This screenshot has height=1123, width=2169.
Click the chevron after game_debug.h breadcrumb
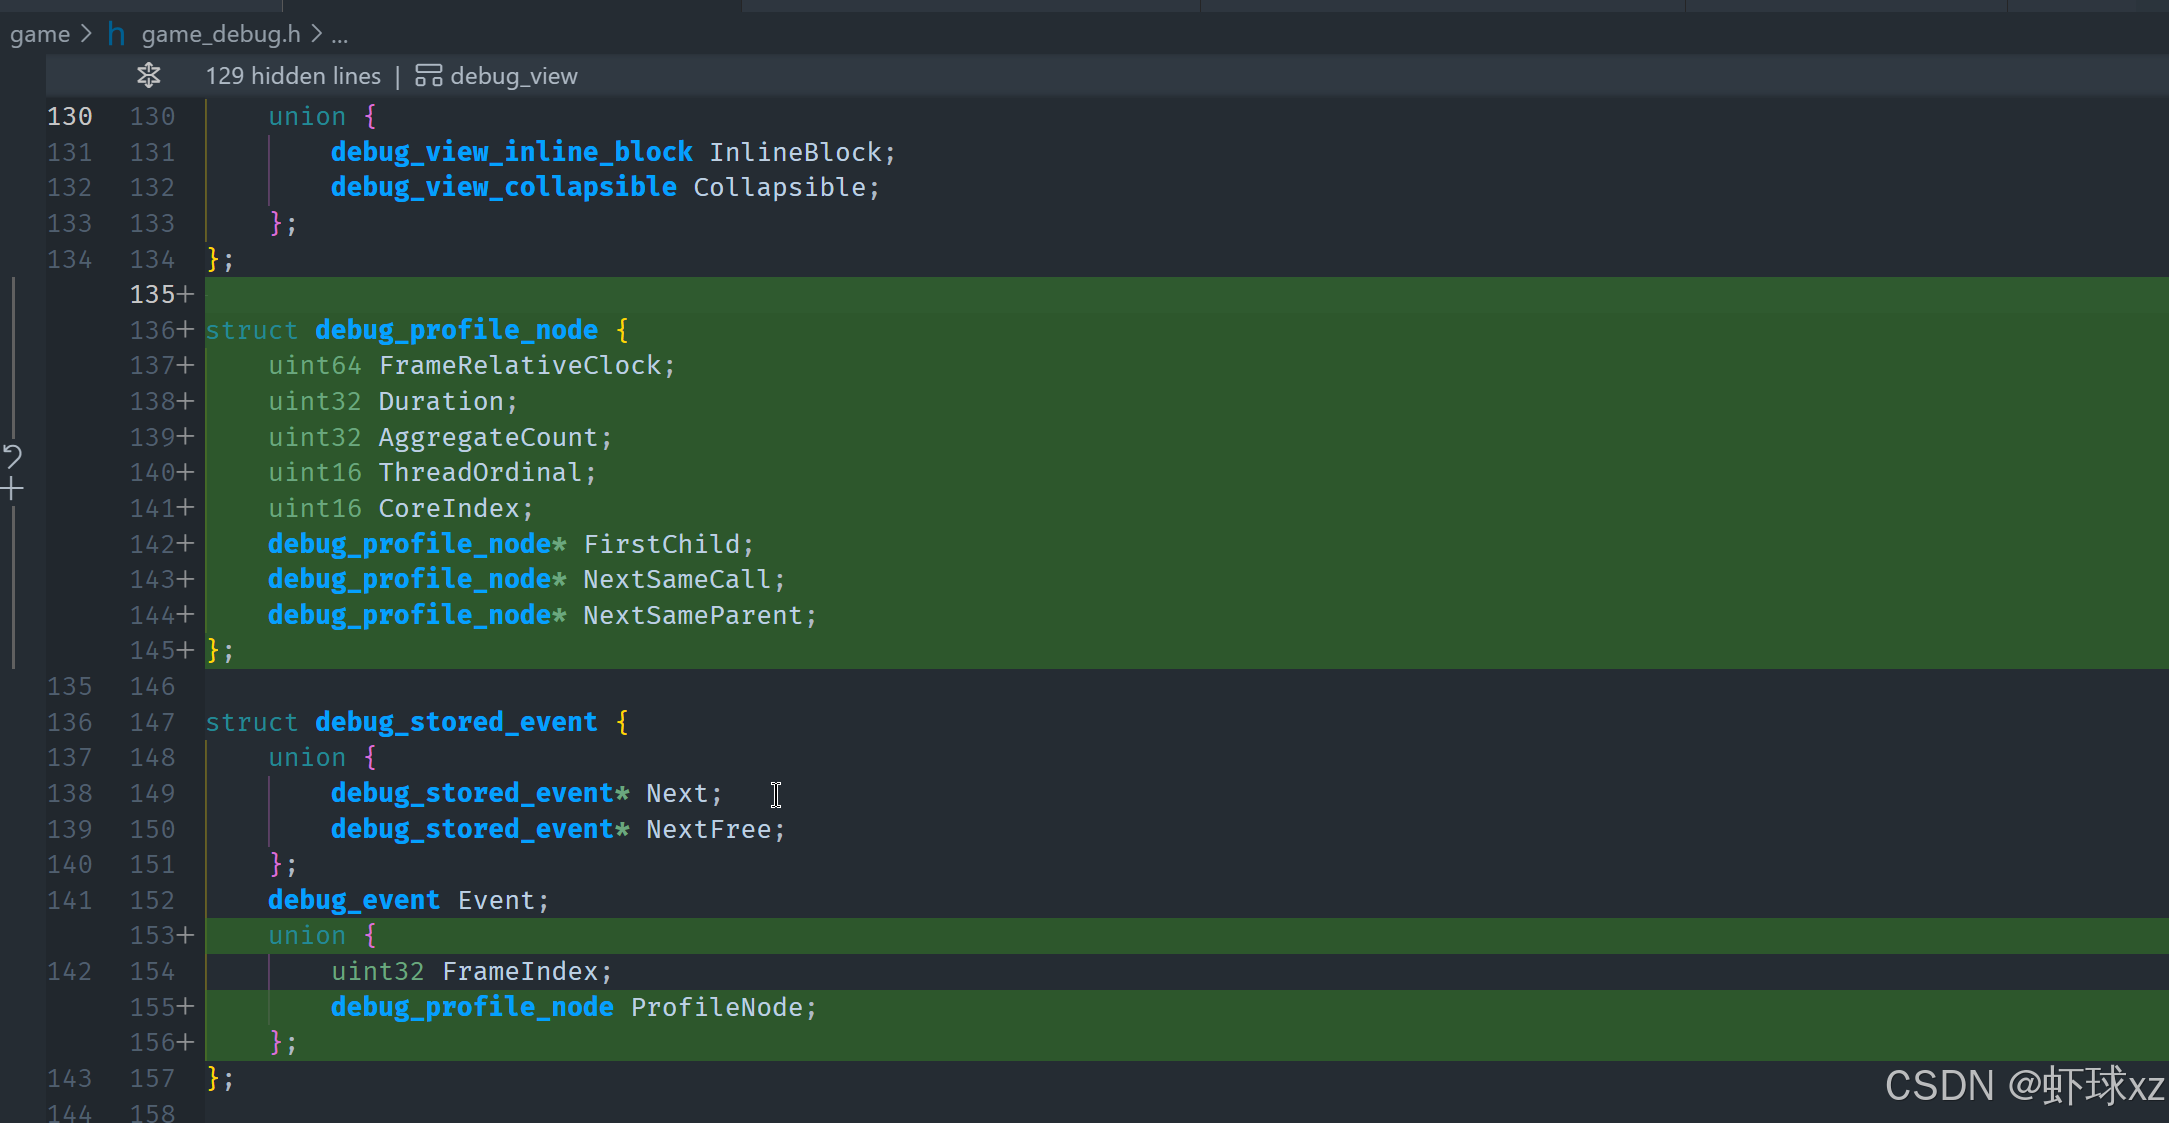pos(316,34)
